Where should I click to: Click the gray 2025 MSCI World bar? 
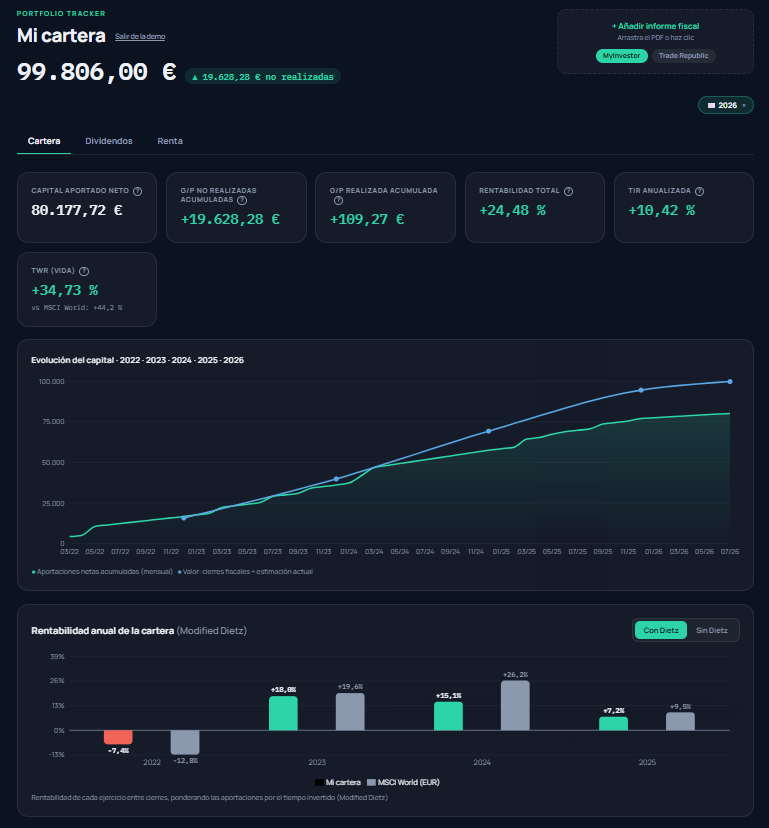[x=680, y=722]
